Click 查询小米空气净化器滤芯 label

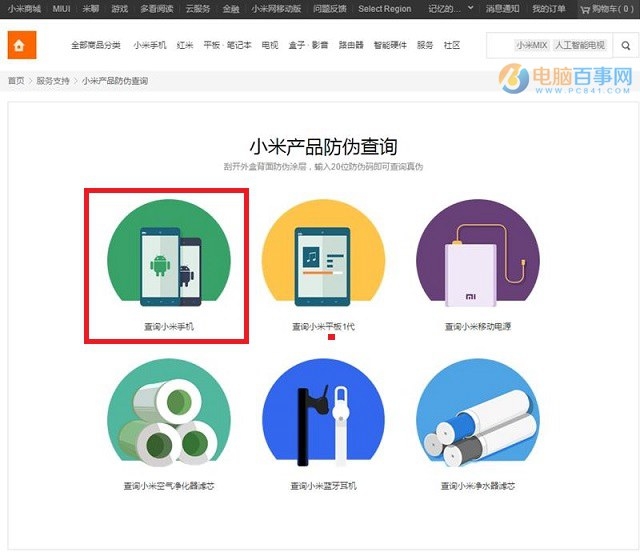169,486
